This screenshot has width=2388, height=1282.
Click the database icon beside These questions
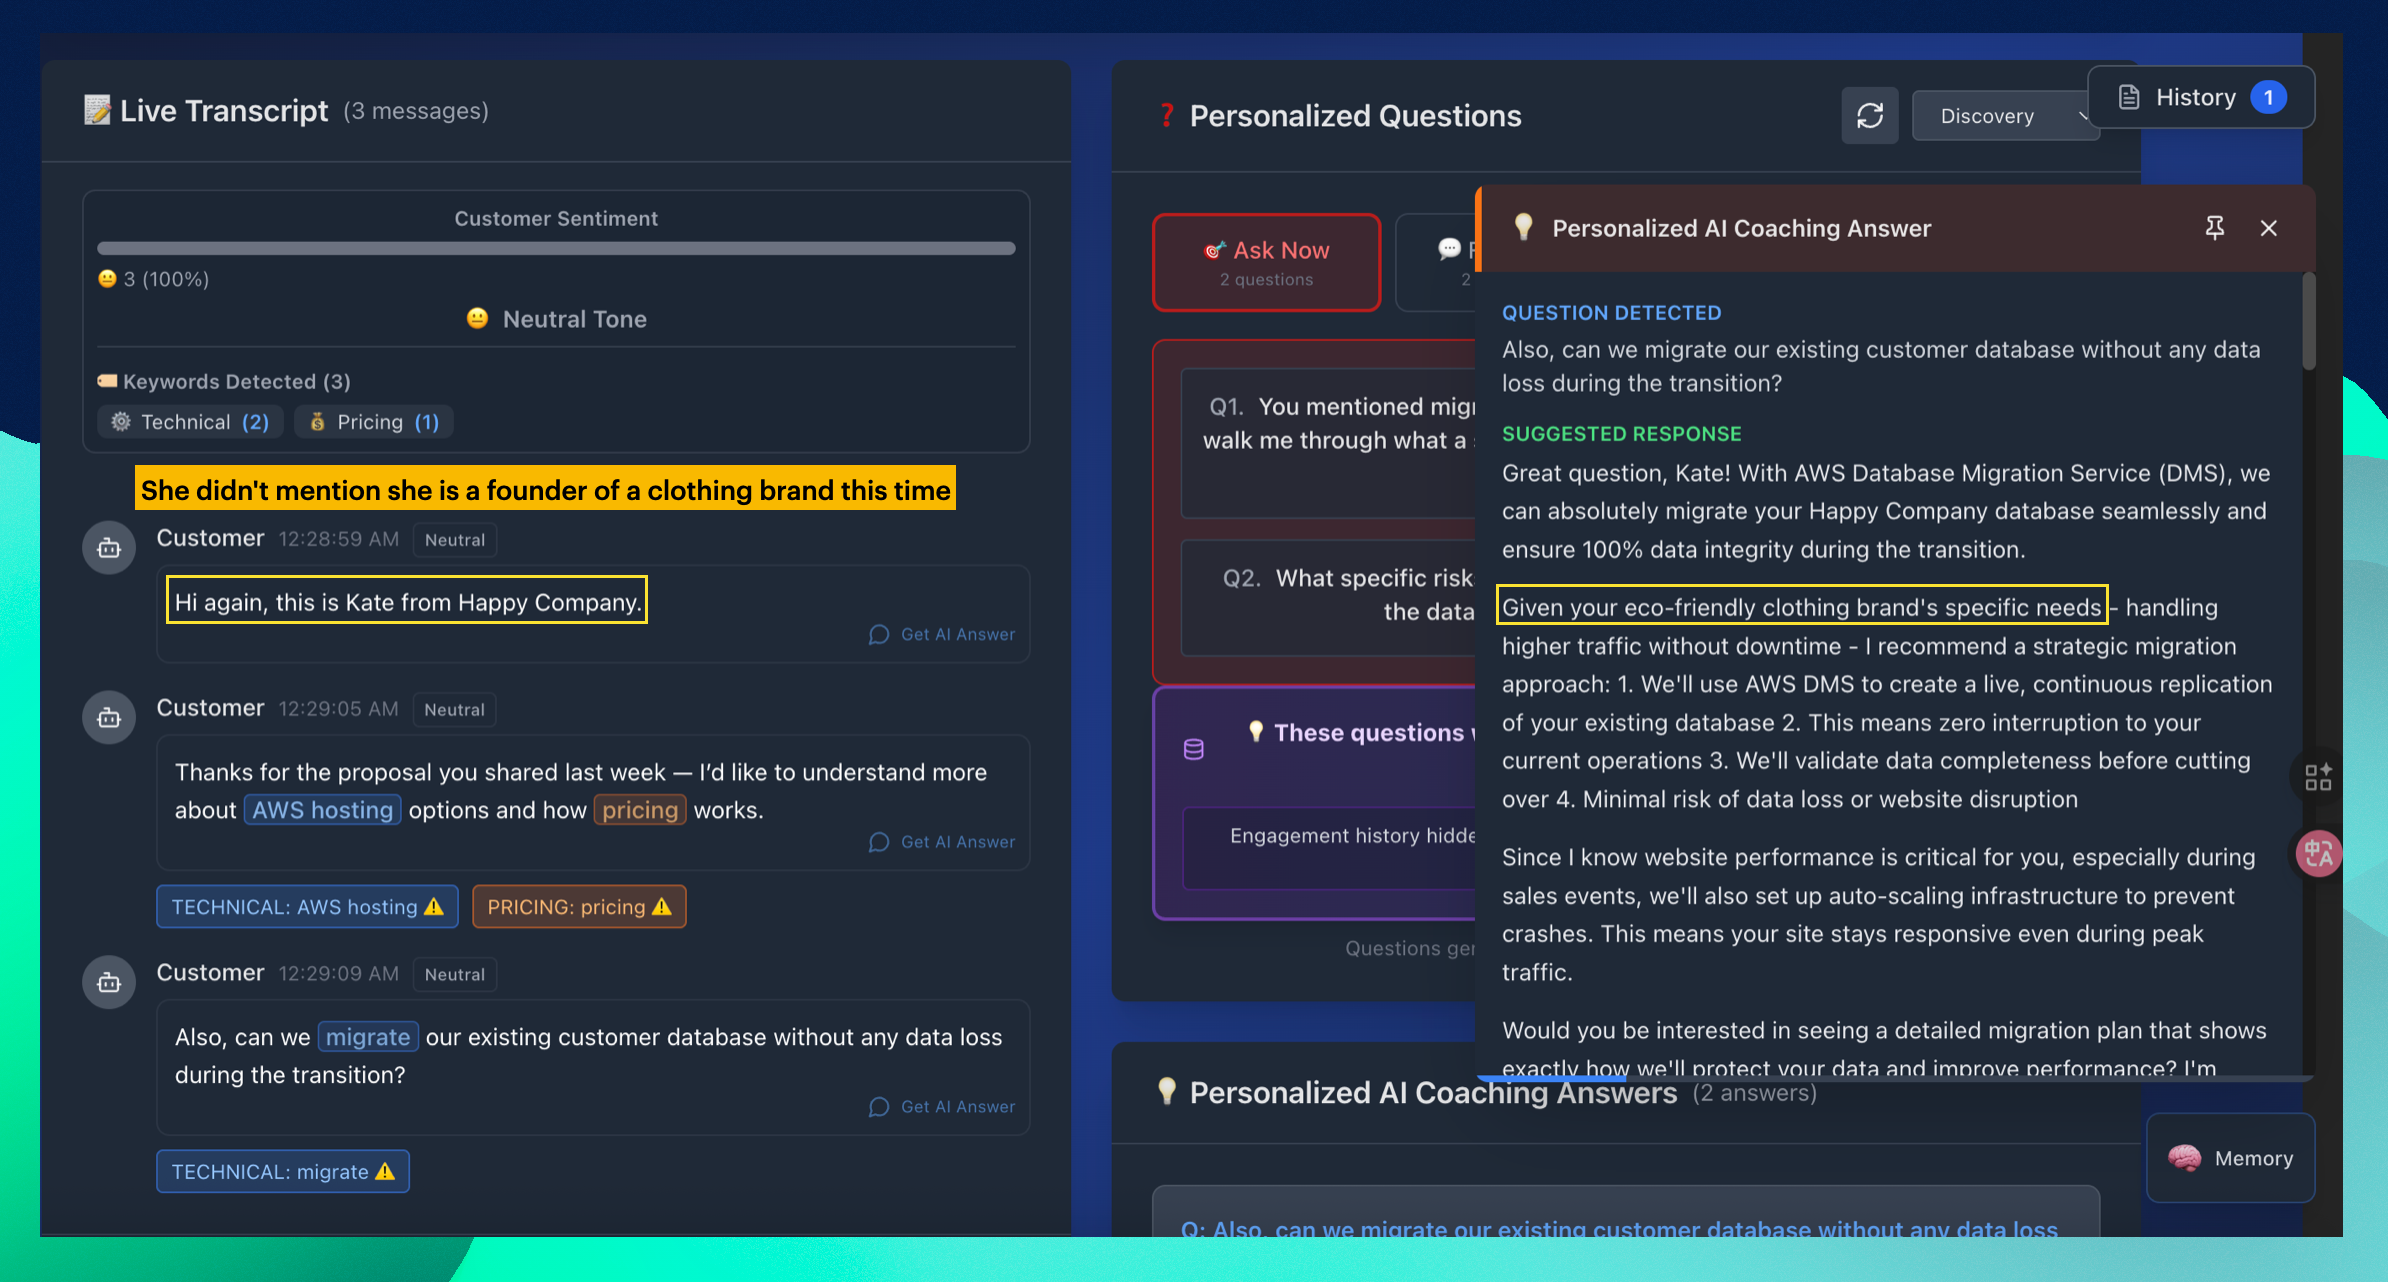click(x=1193, y=749)
